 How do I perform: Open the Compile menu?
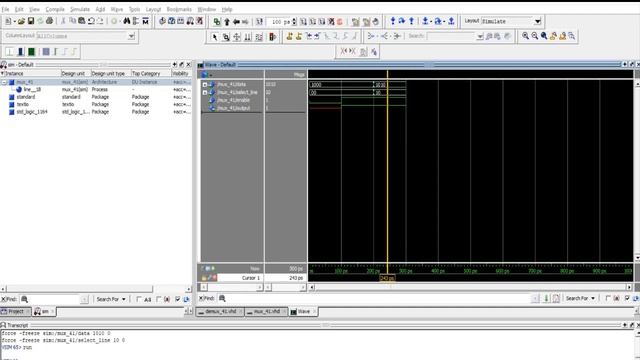pos(55,9)
